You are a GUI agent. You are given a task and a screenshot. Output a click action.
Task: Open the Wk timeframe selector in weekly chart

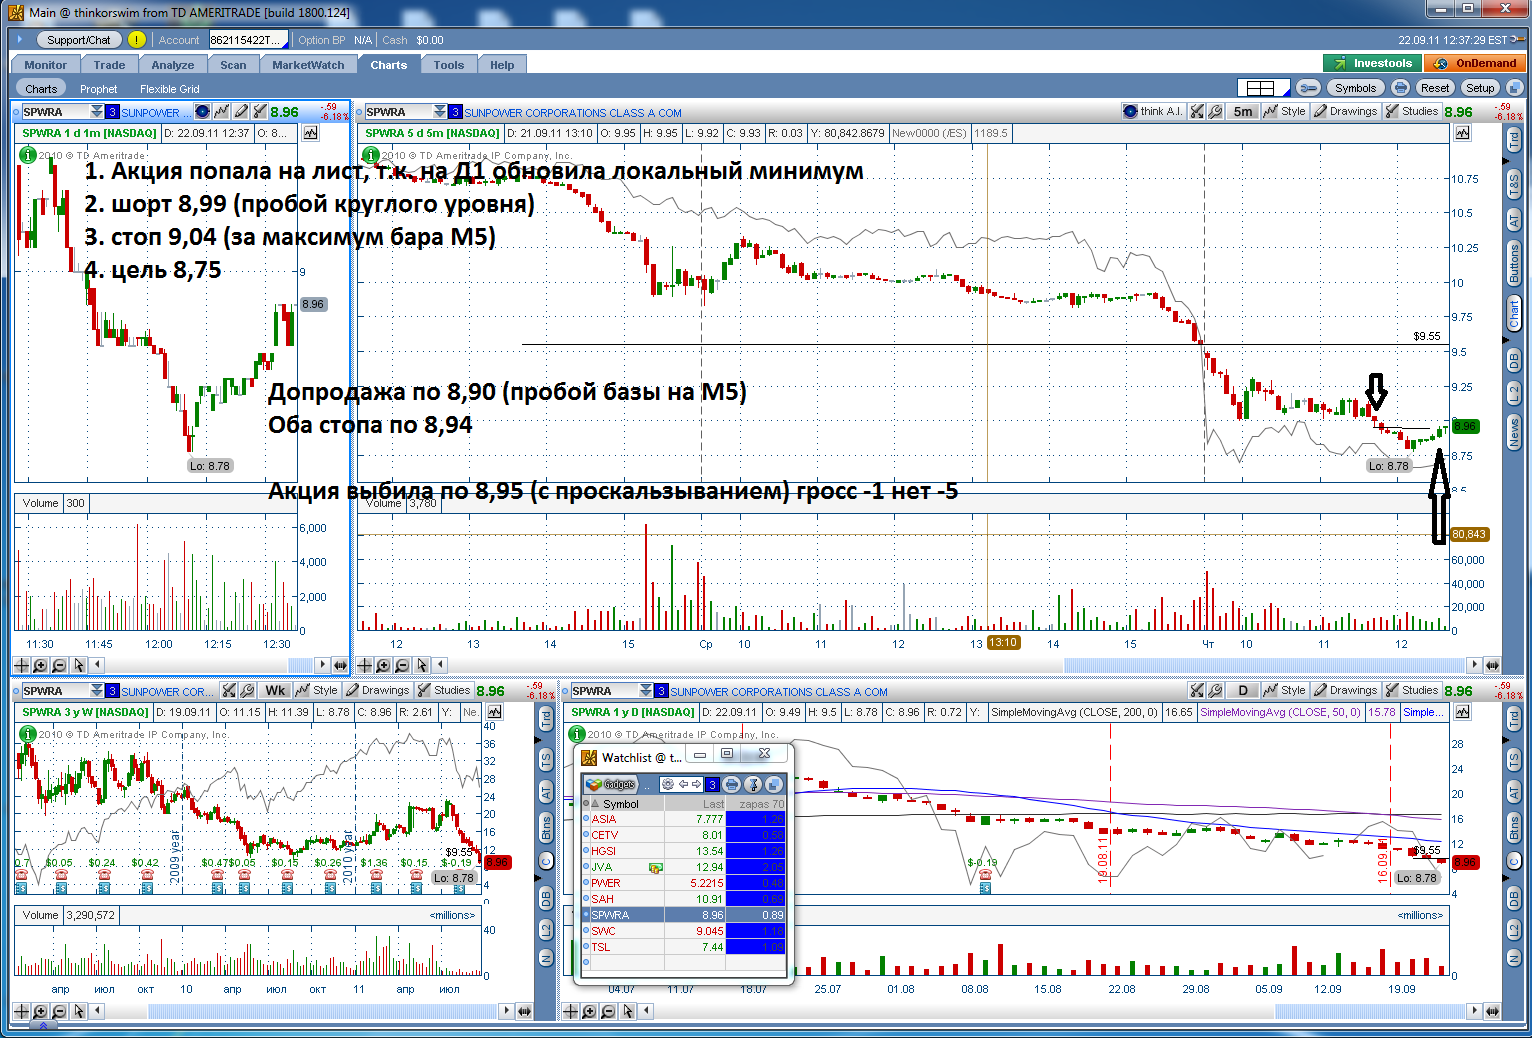tap(275, 690)
